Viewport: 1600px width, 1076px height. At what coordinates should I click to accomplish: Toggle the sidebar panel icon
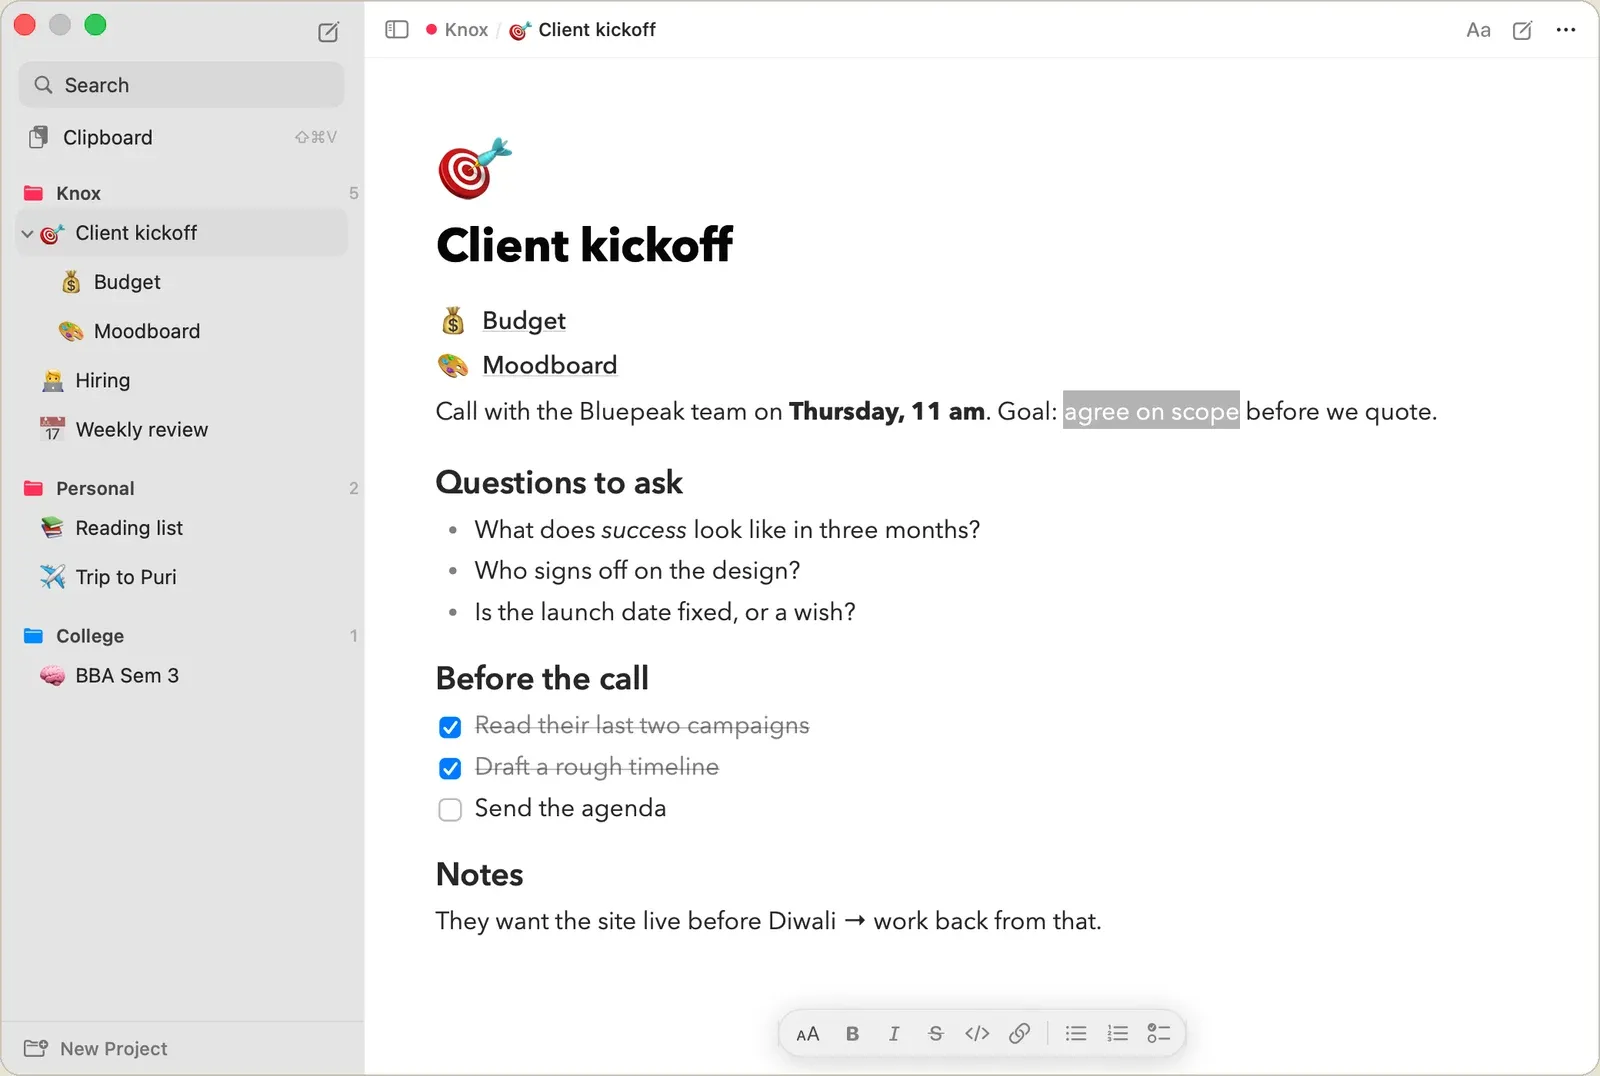tap(397, 30)
